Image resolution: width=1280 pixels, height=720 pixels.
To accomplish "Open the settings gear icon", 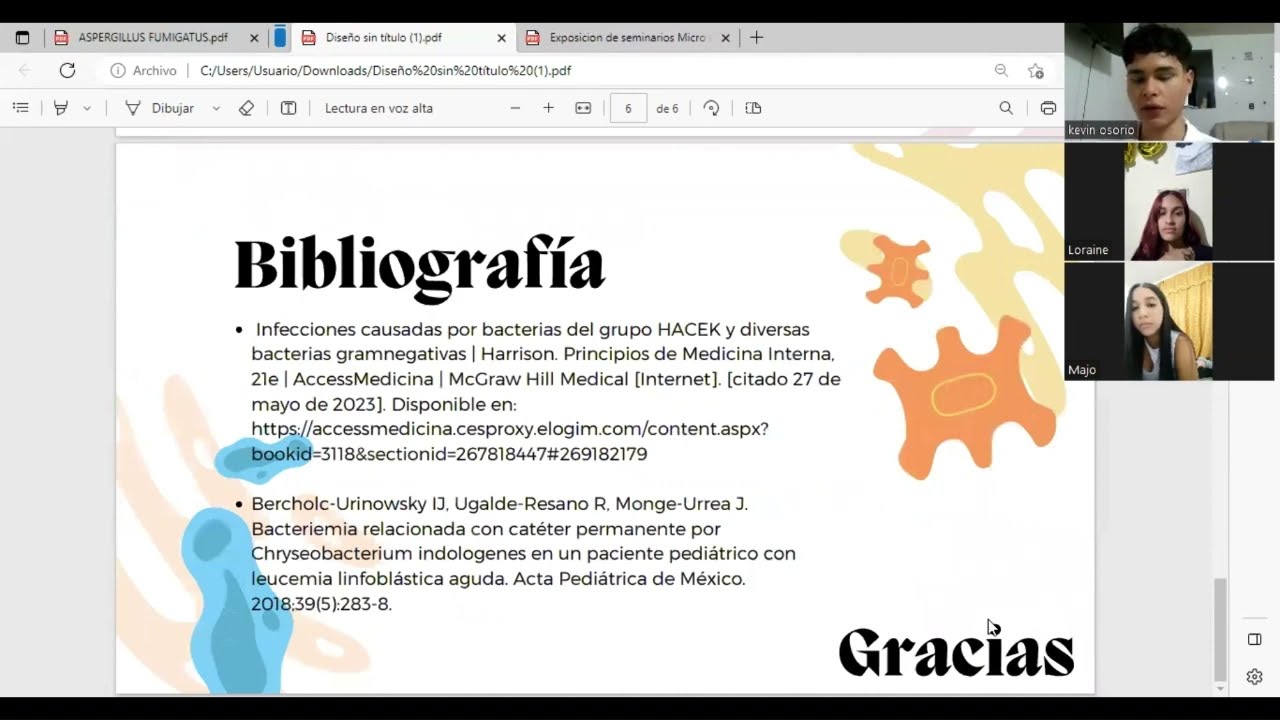I will (x=1254, y=677).
